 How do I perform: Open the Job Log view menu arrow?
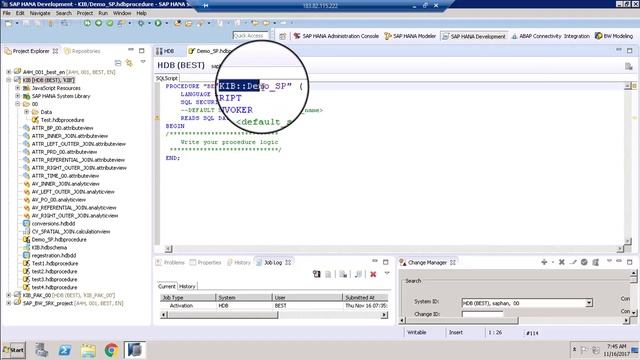point(387,273)
